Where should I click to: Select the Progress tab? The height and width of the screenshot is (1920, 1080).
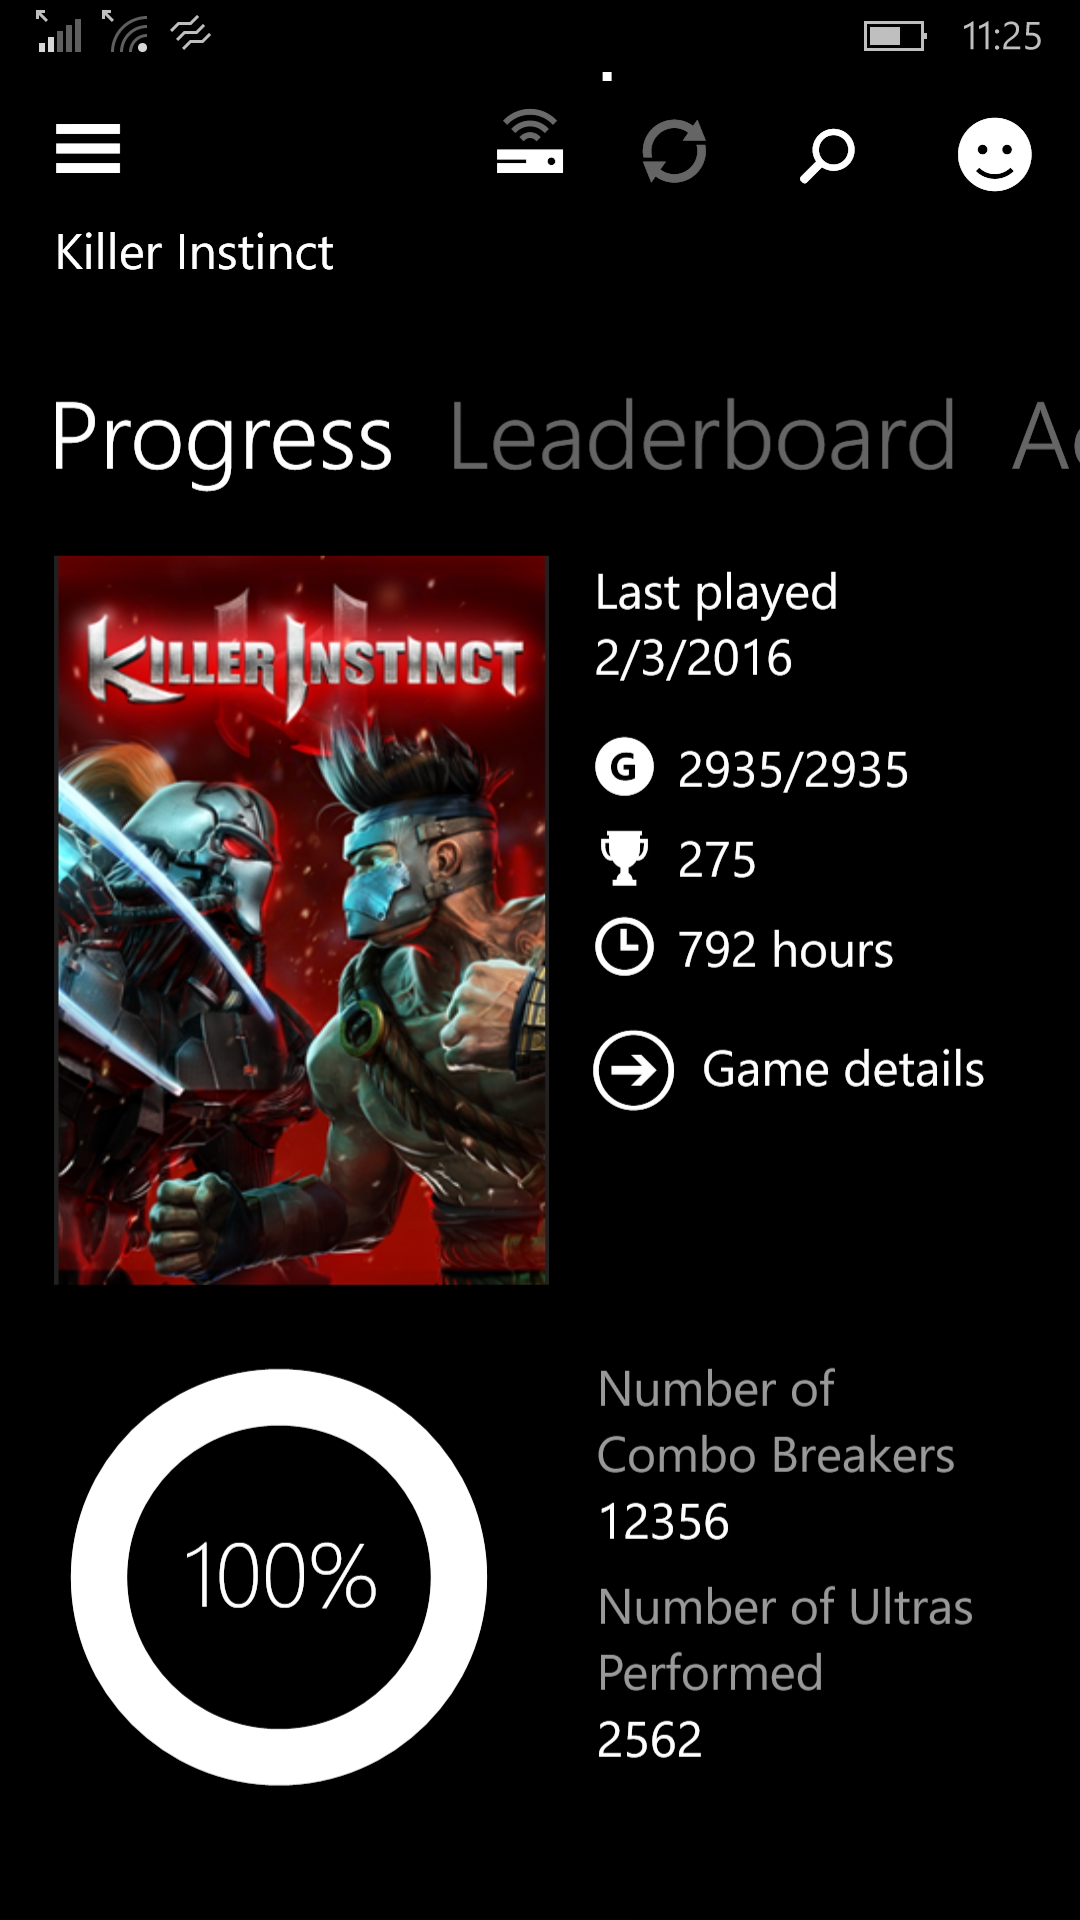(x=222, y=439)
